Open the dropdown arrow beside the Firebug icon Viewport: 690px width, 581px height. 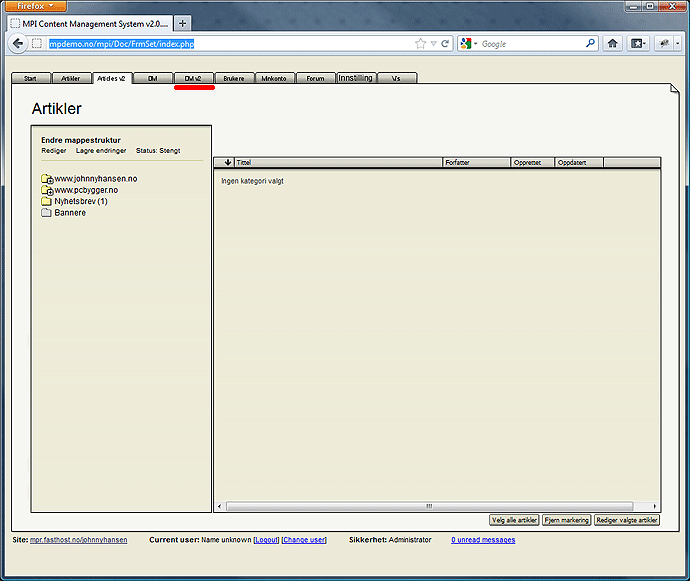pyautogui.click(x=677, y=44)
